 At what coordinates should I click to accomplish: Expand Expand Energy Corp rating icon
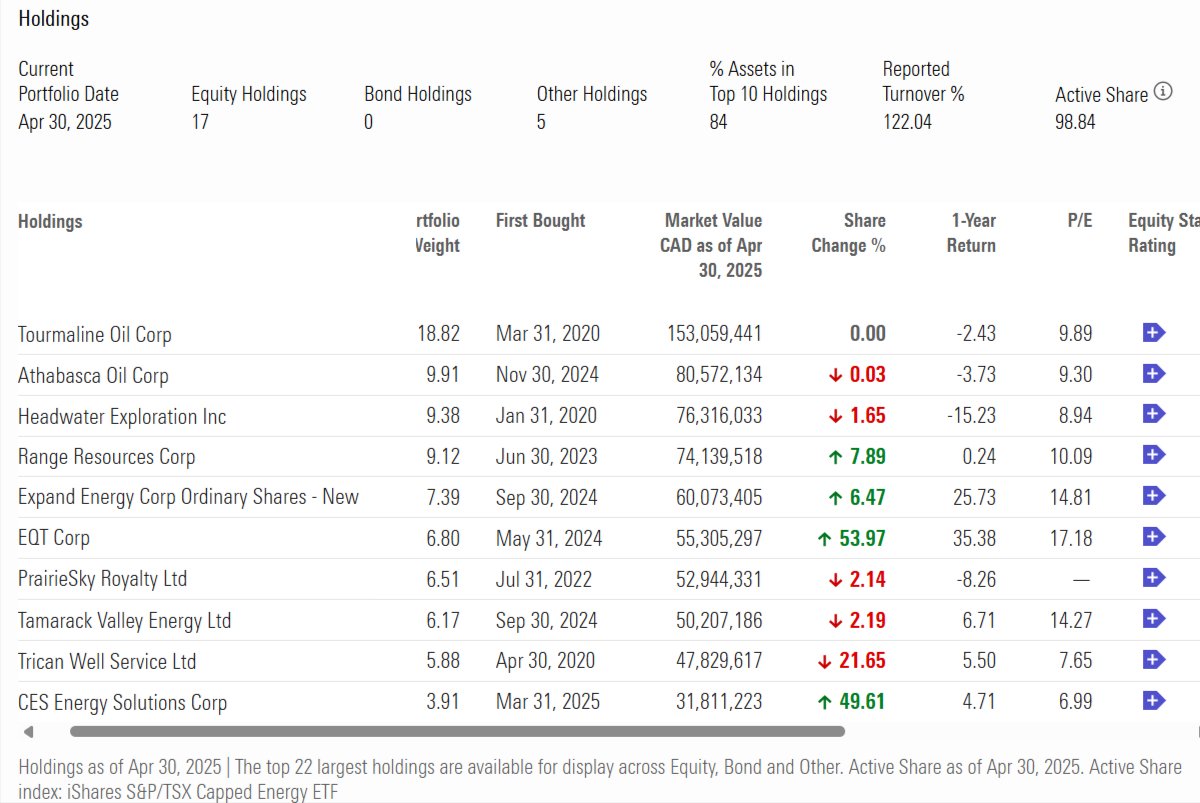click(x=1154, y=496)
